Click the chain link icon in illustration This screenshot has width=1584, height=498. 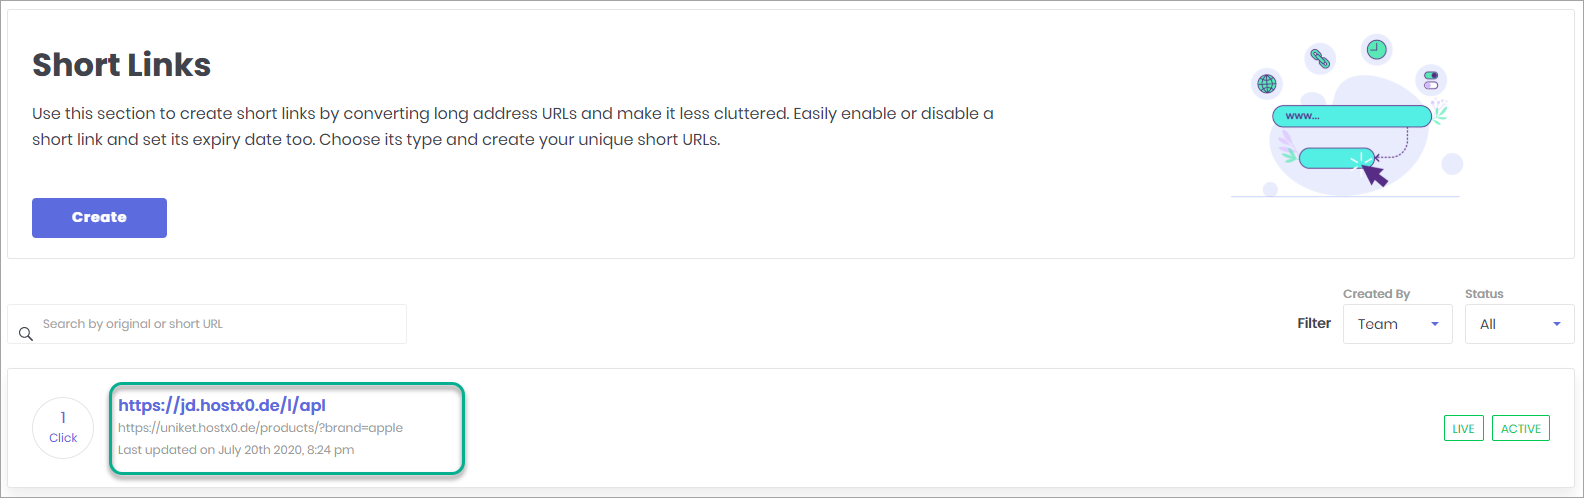click(1321, 59)
